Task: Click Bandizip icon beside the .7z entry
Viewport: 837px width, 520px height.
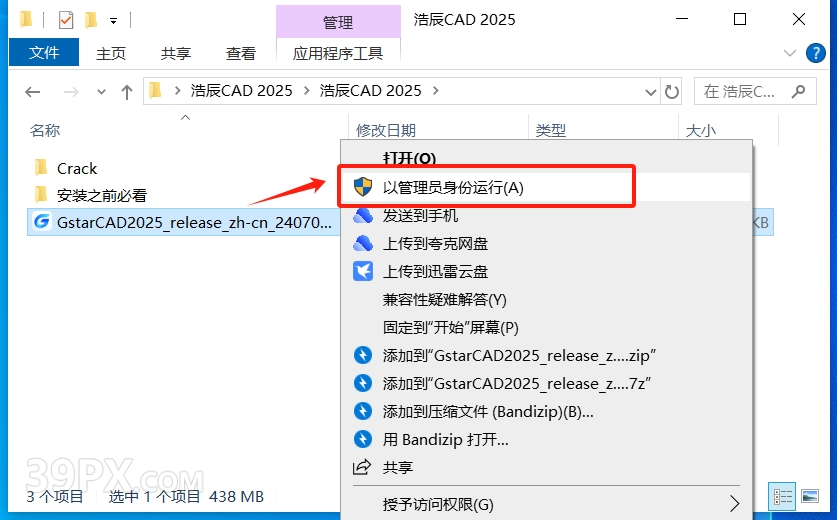Action: point(363,383)
